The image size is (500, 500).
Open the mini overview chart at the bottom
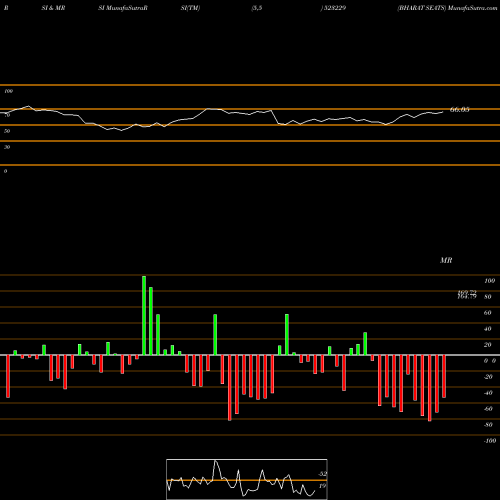[x=247, y=479]
